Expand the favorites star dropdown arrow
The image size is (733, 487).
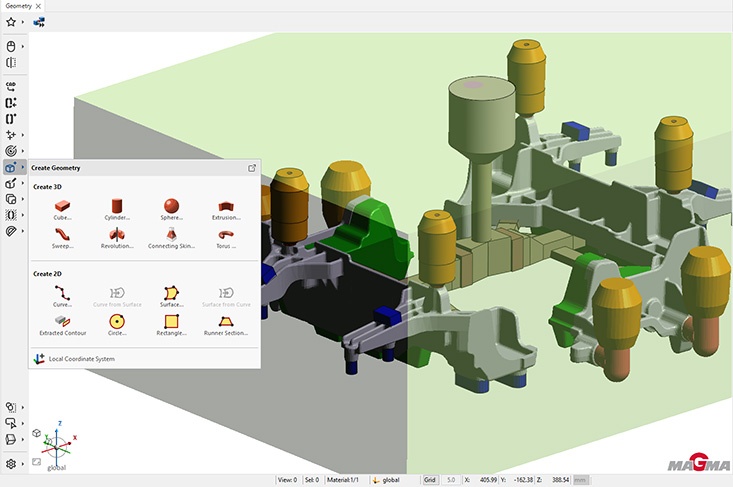tap(23, 21)
